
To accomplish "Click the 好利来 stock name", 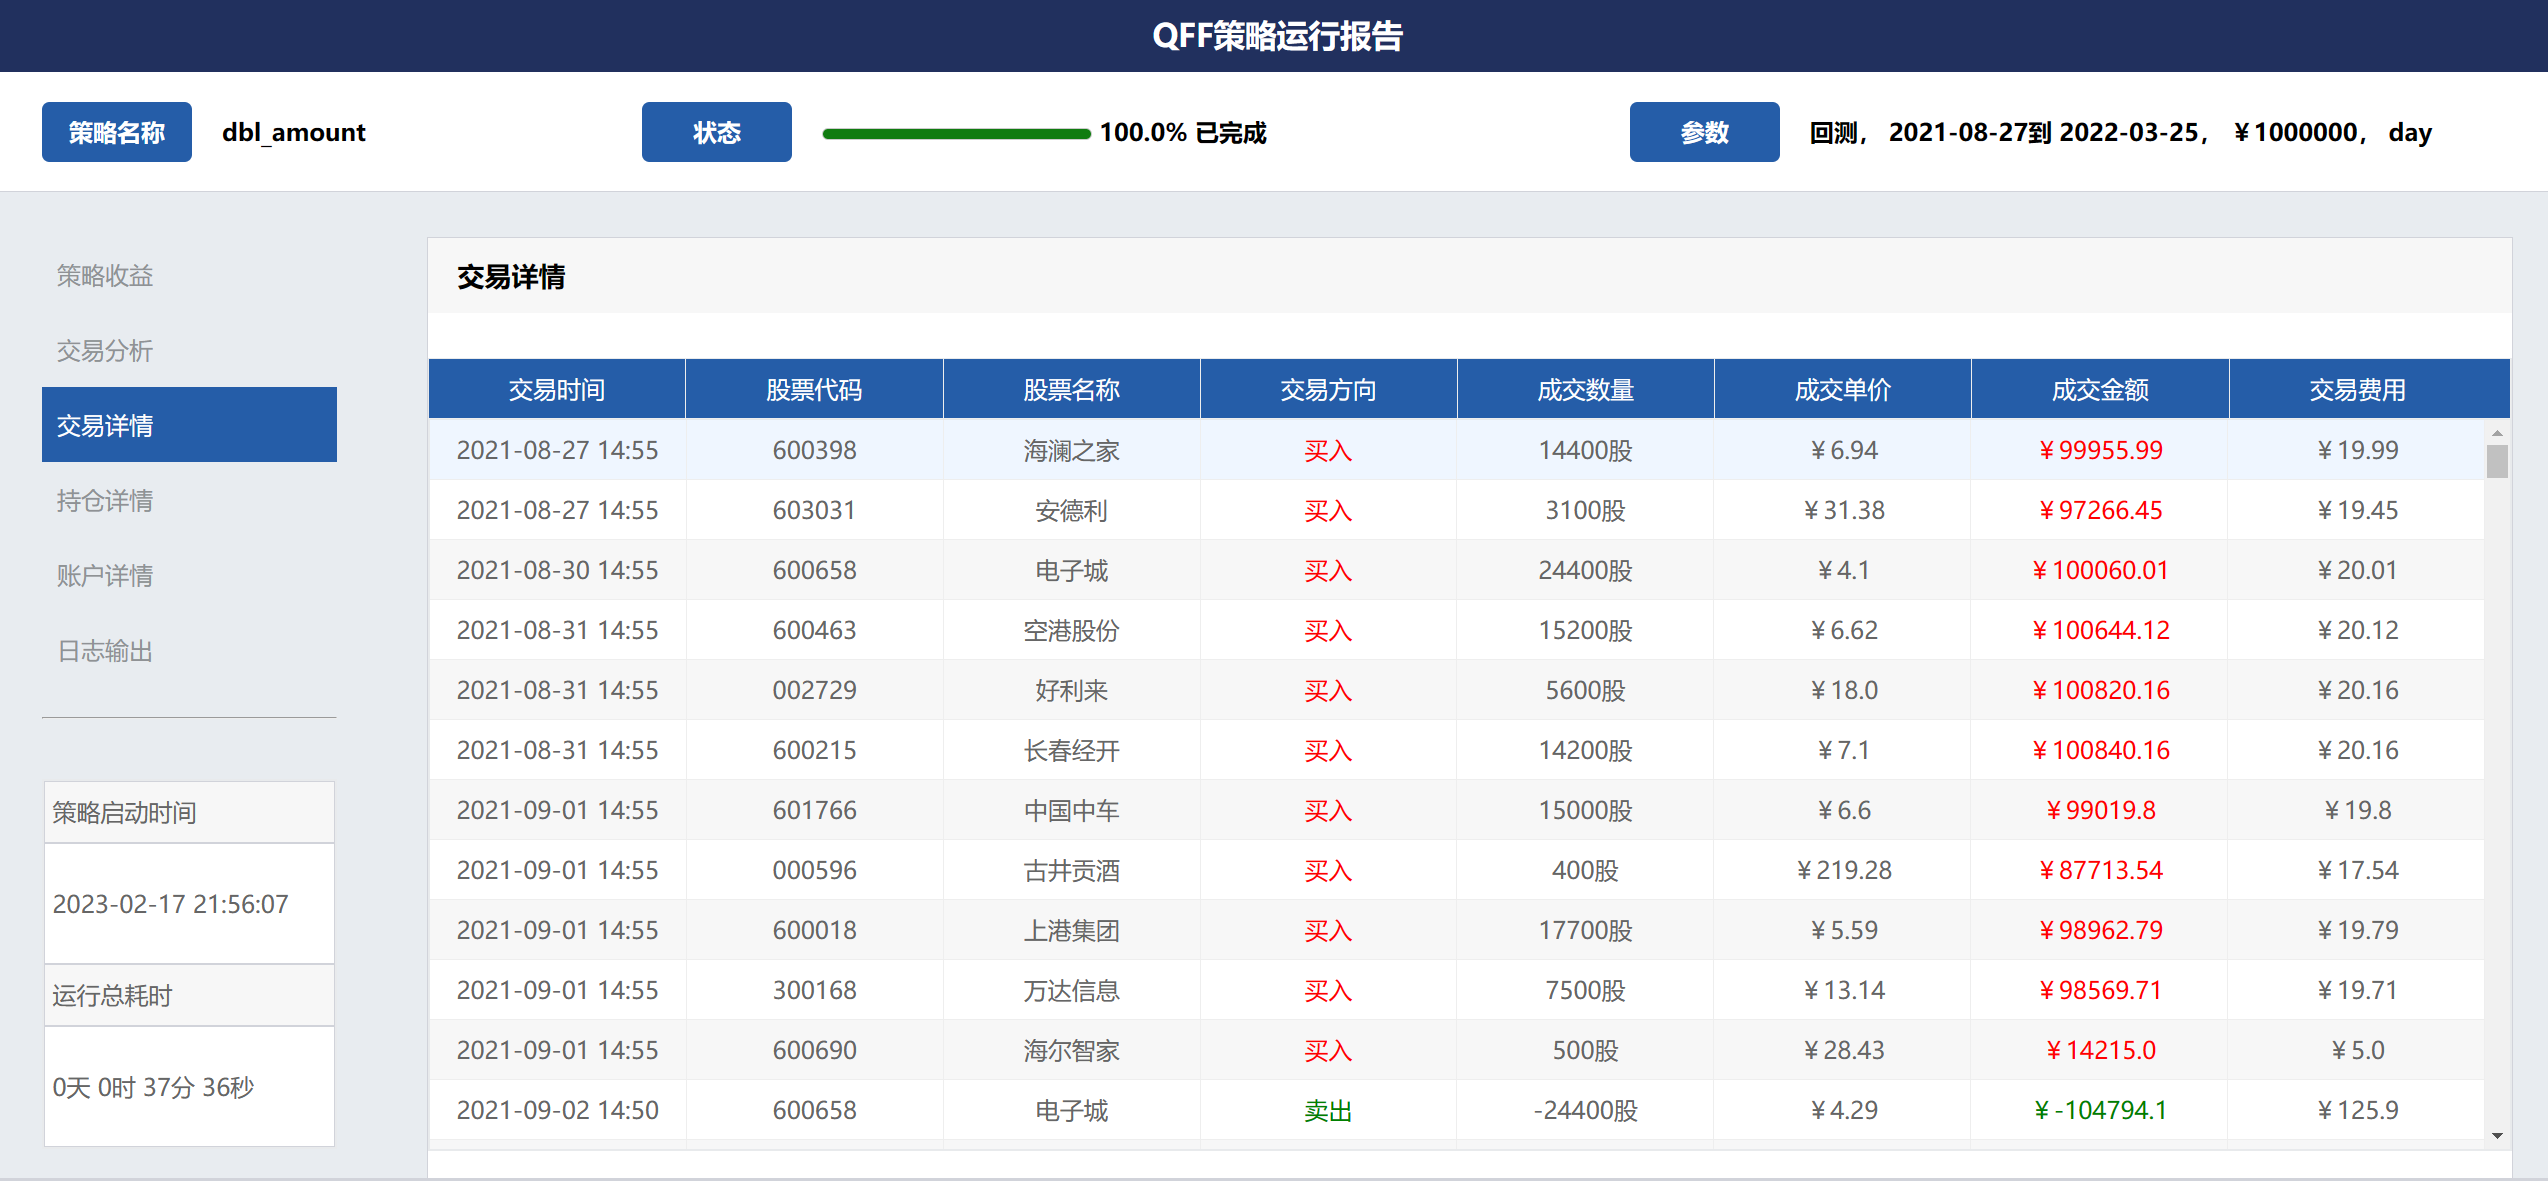I will [x=1071, y=690].
